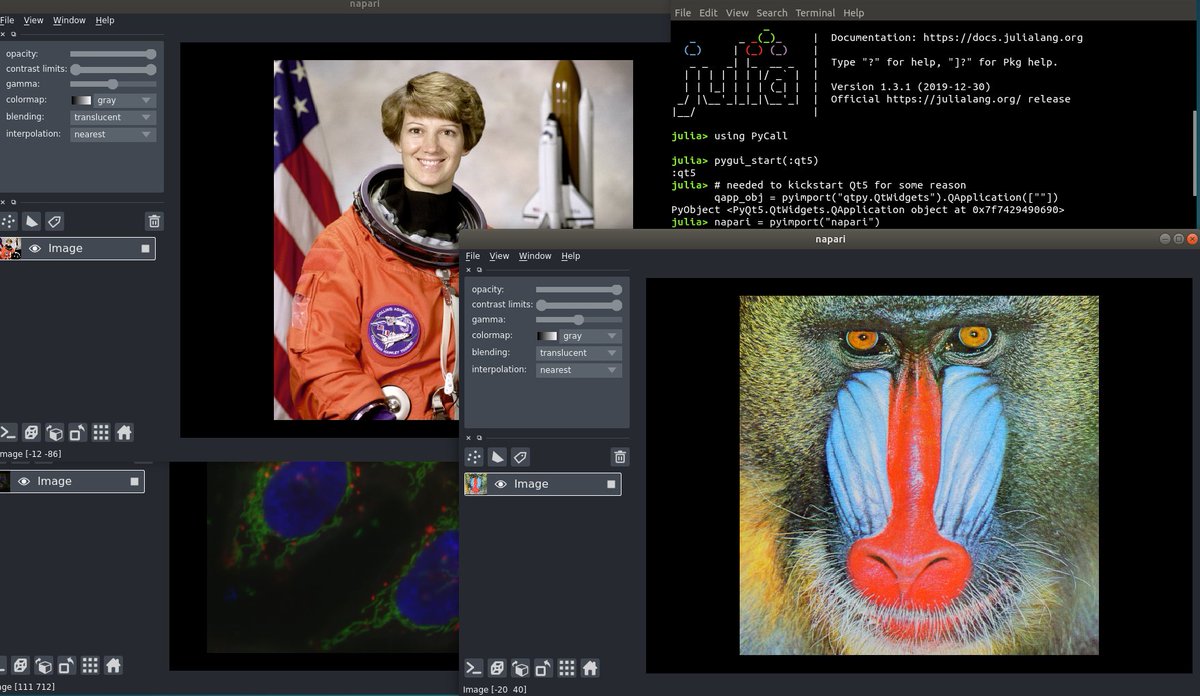The width and height of the screenshot is (1200, 696).
Task: Toggle 2D/3D display cube in the cells window
Action: tap(20, 665)
